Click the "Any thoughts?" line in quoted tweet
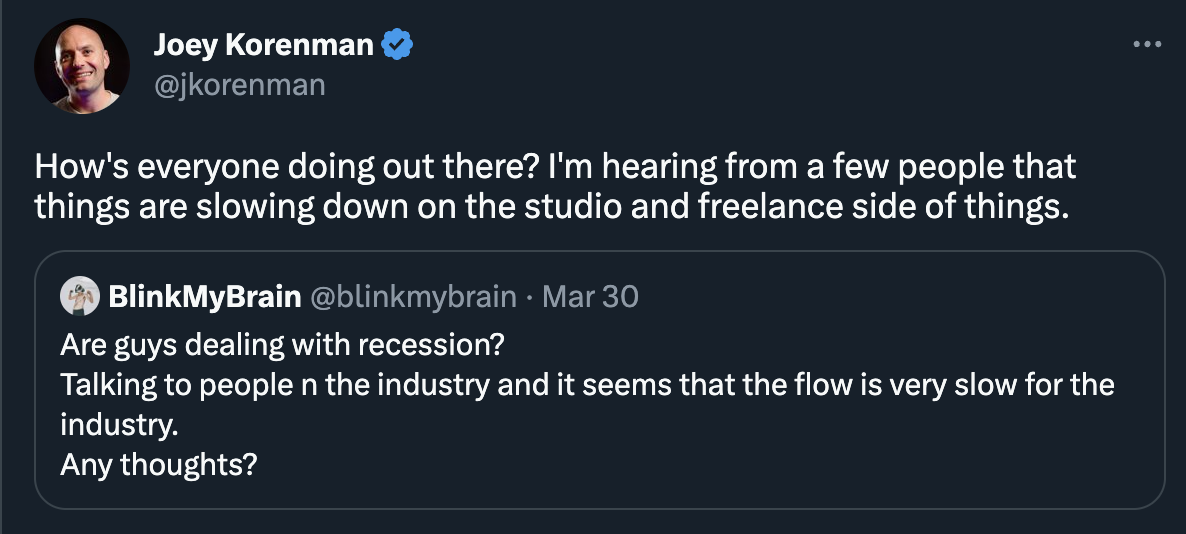The height and width of the screenshot is (534, 1186). tap(158, 465)
